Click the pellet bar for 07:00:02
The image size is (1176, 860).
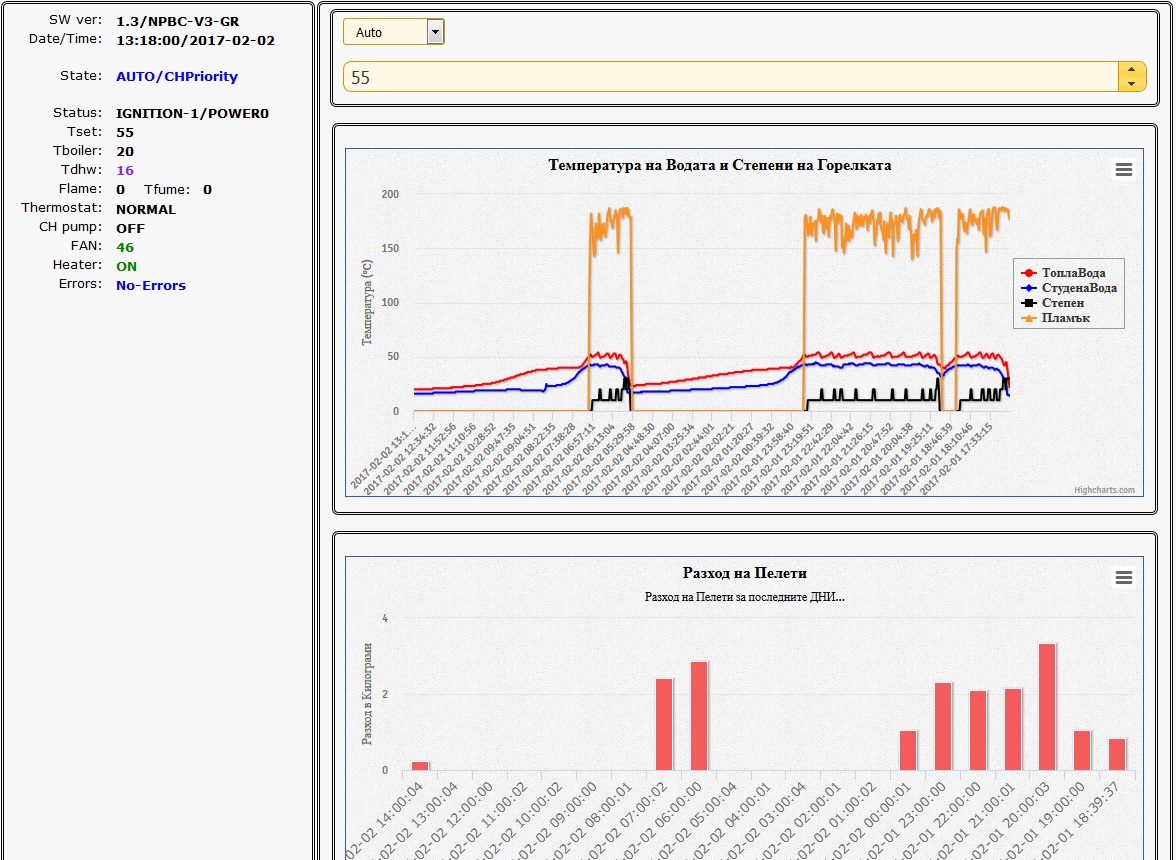tap(664, 724)
